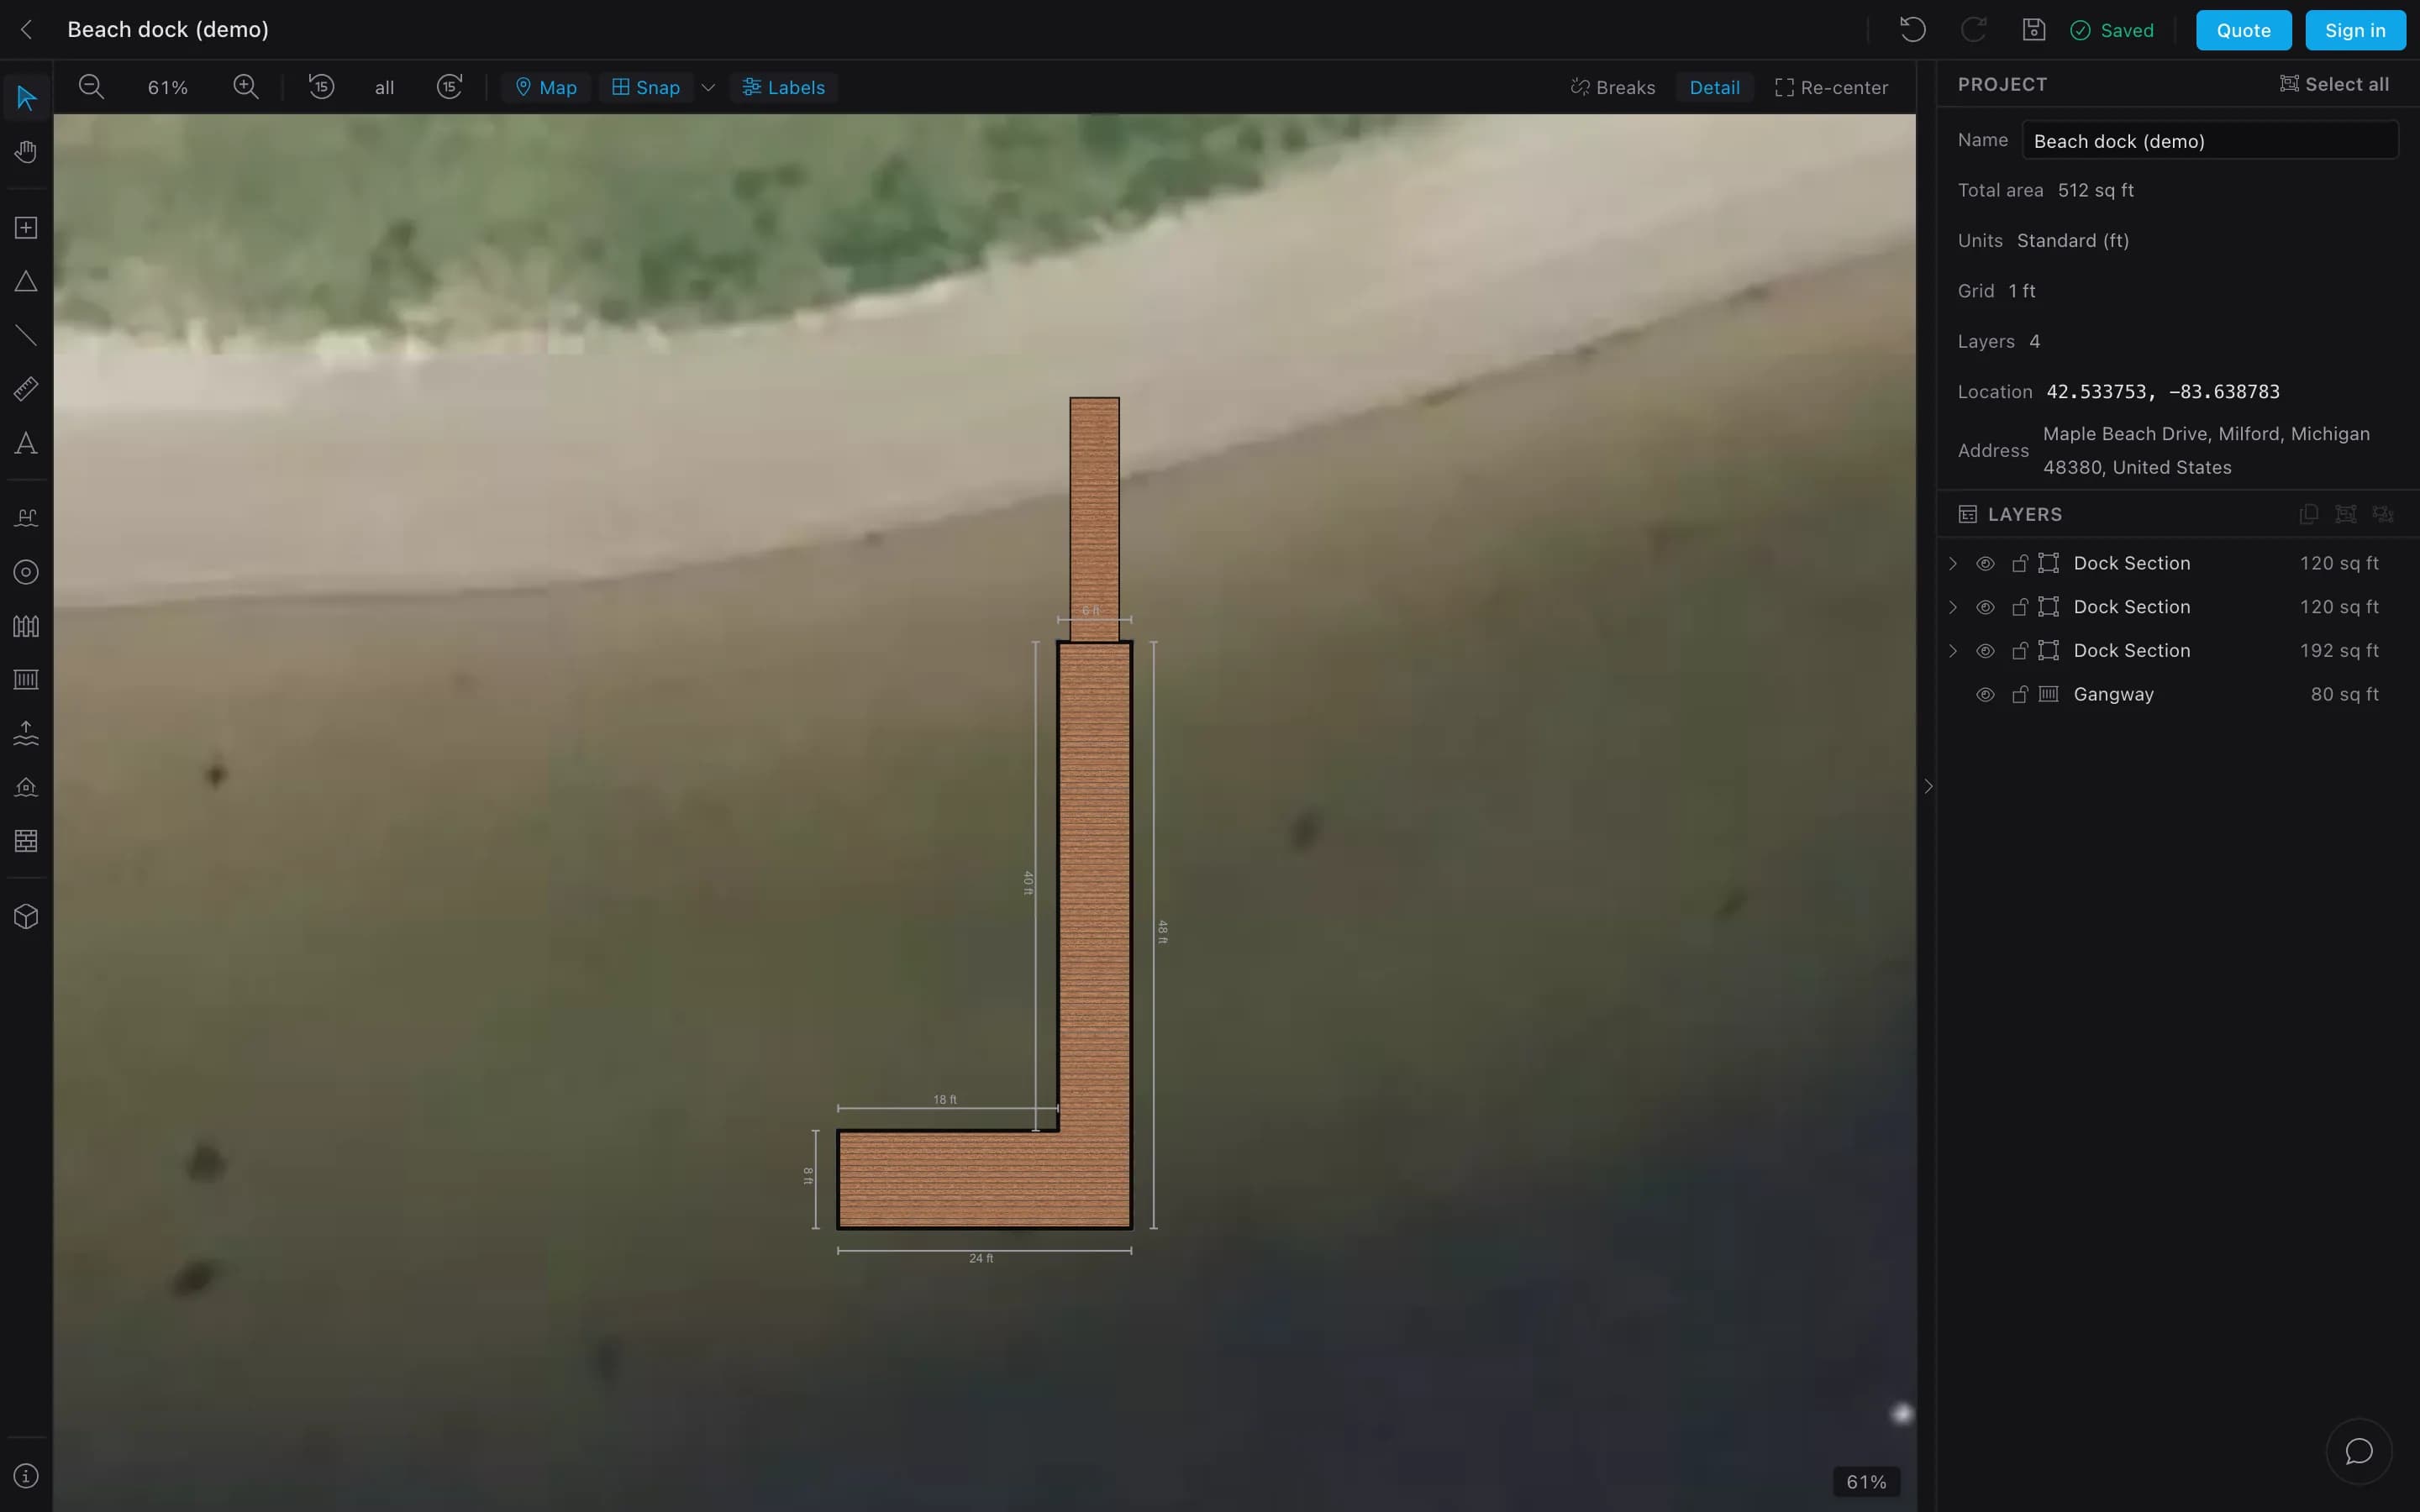Switch to Detail view
The image size is (2420, 1512).
pyautogui.click(x=1714, y=87)
